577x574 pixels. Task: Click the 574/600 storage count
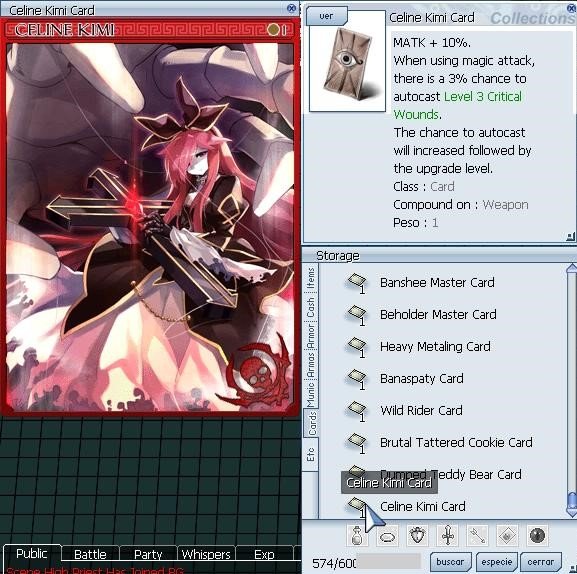pyautogui.click(x=334, y=563)
